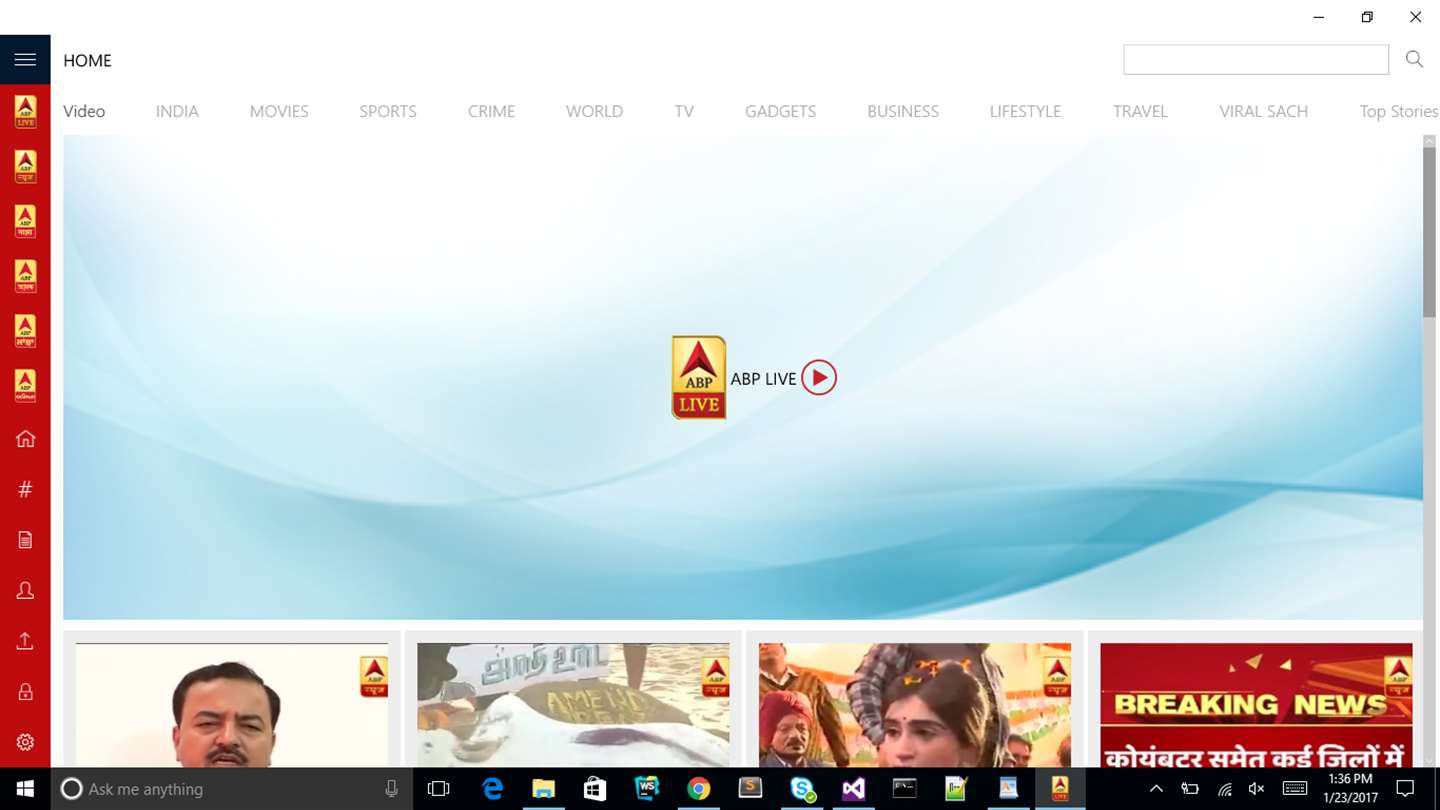
Task: Click the Cortana microphone icon
Action: [391, 789]
